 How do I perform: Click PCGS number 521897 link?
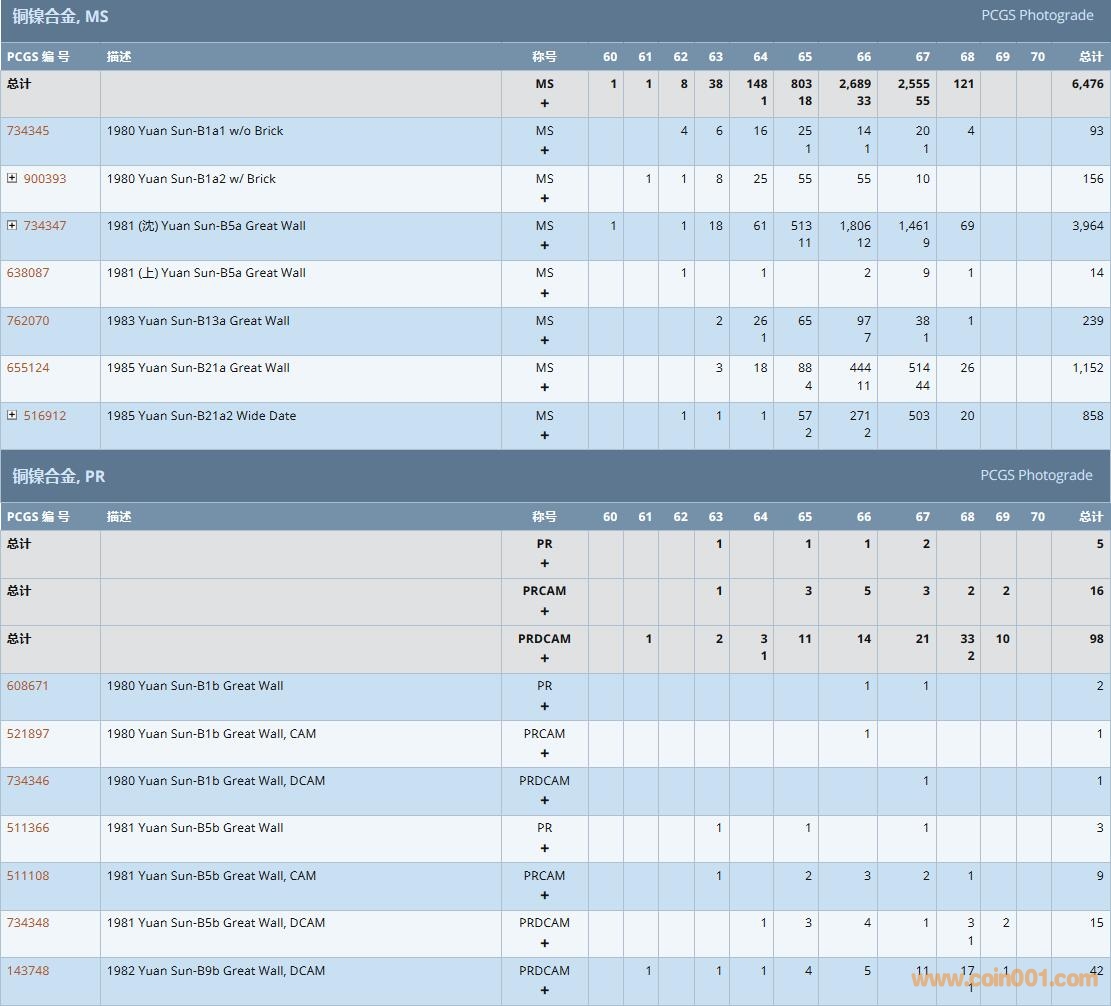[x=28, y=734]
